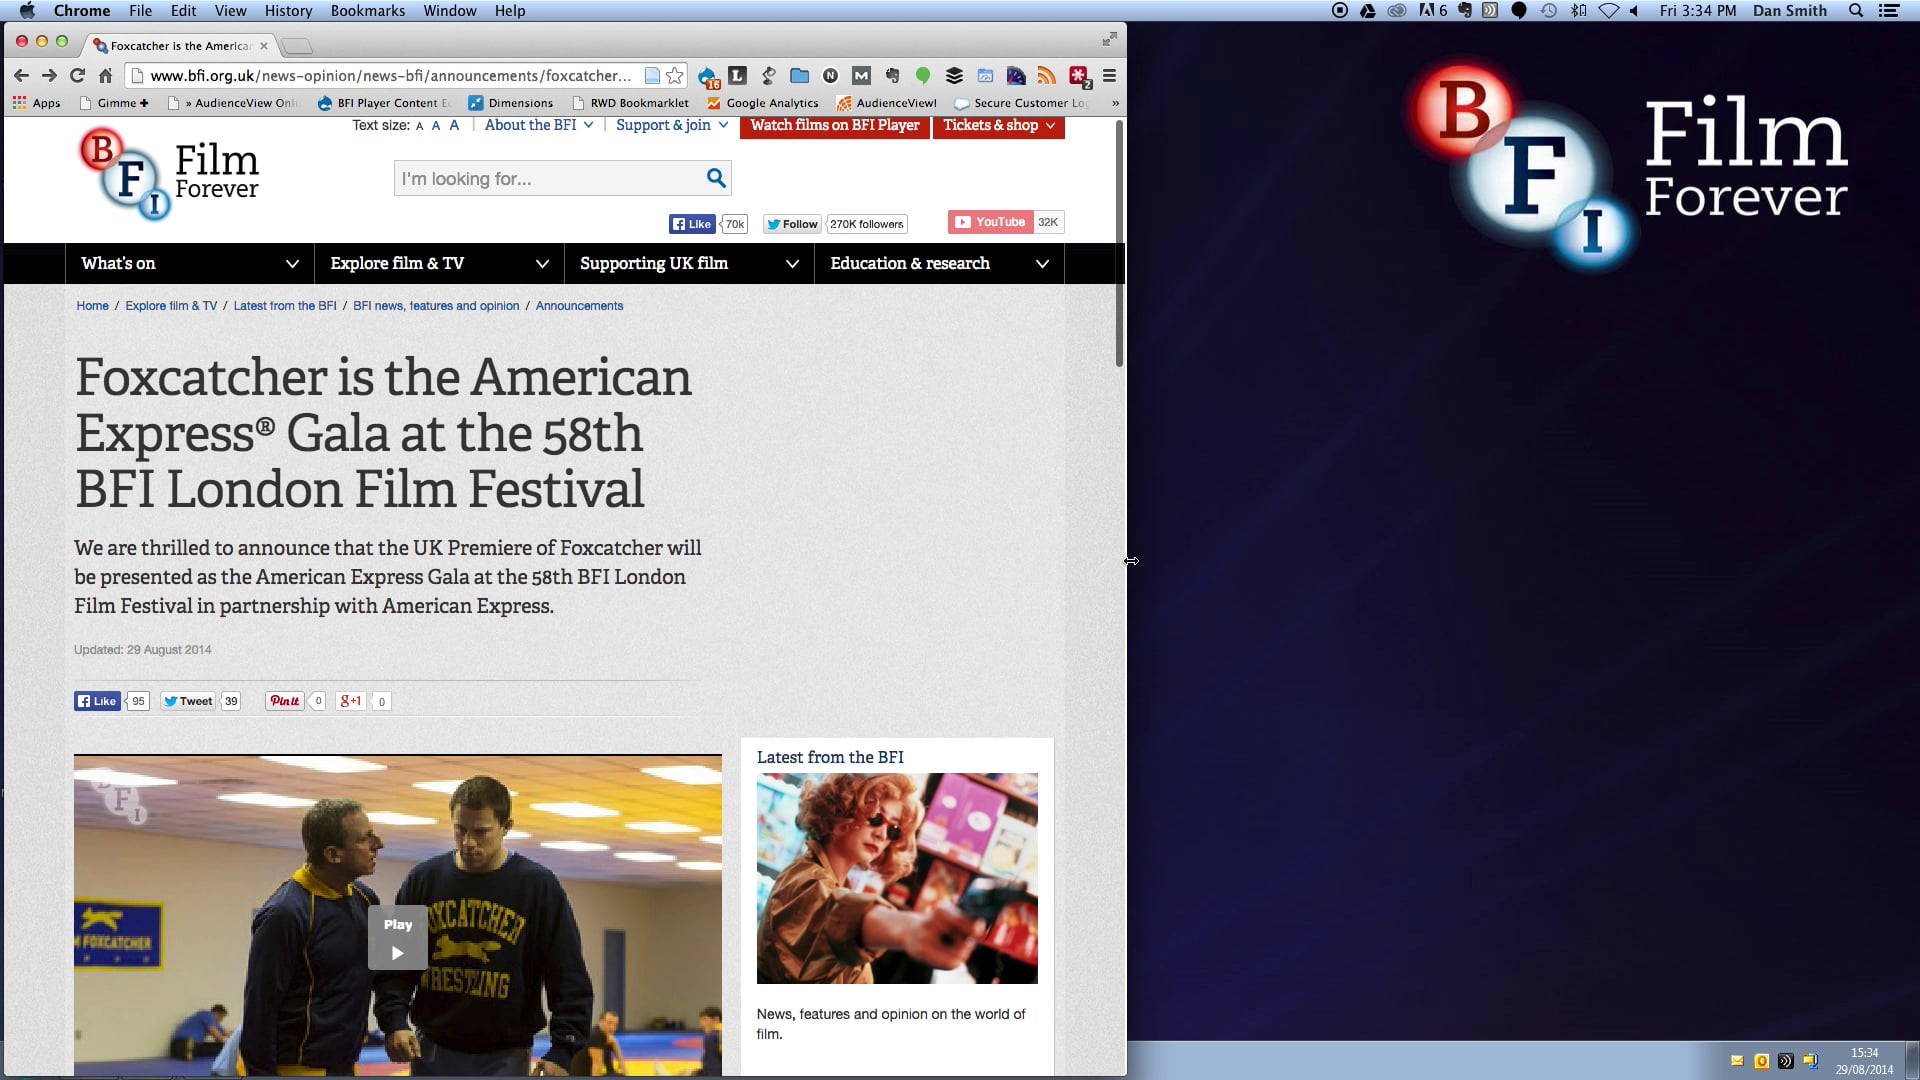
Task: Open the RSS feed extension
Action: (x=1046, y=76)
